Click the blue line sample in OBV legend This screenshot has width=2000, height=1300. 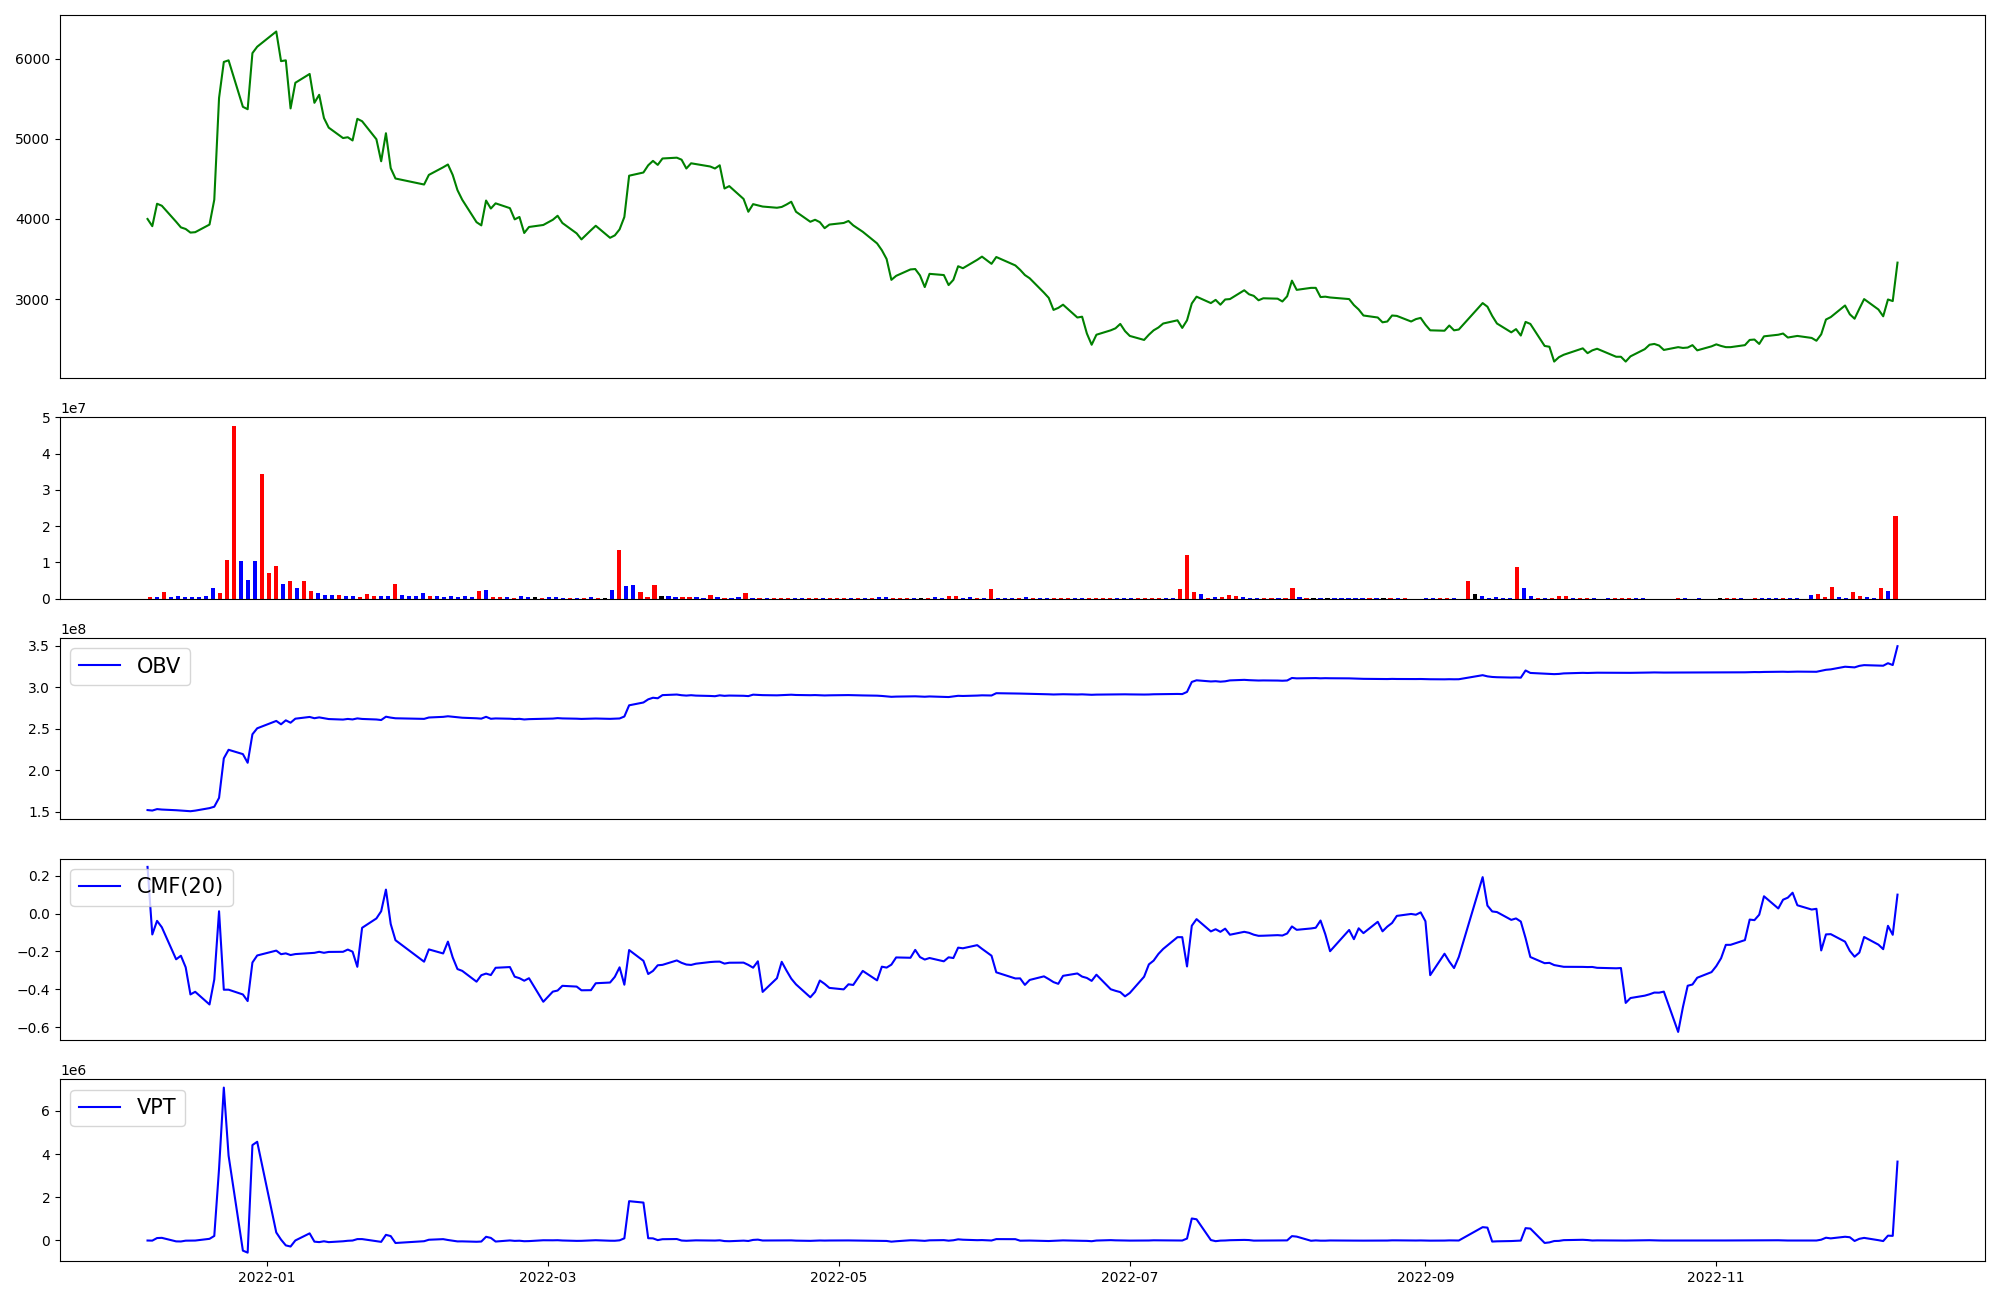[99, 666]
